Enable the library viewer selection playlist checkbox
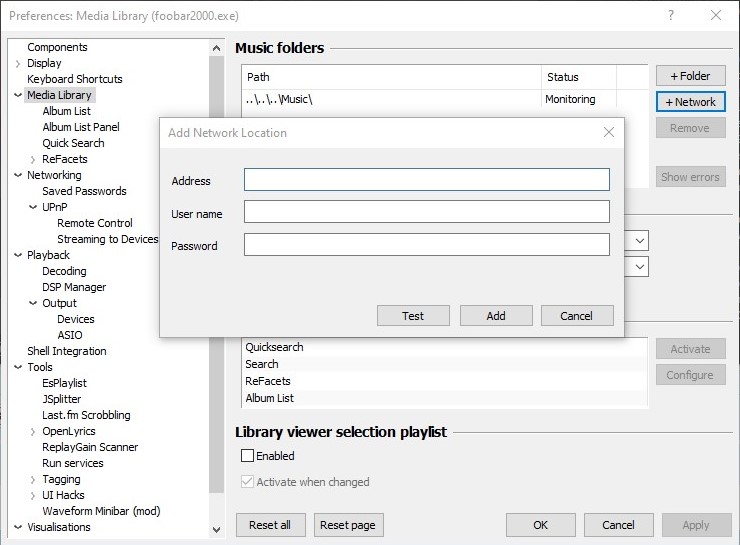Screen dimensions: 740x545 point(248,456)
